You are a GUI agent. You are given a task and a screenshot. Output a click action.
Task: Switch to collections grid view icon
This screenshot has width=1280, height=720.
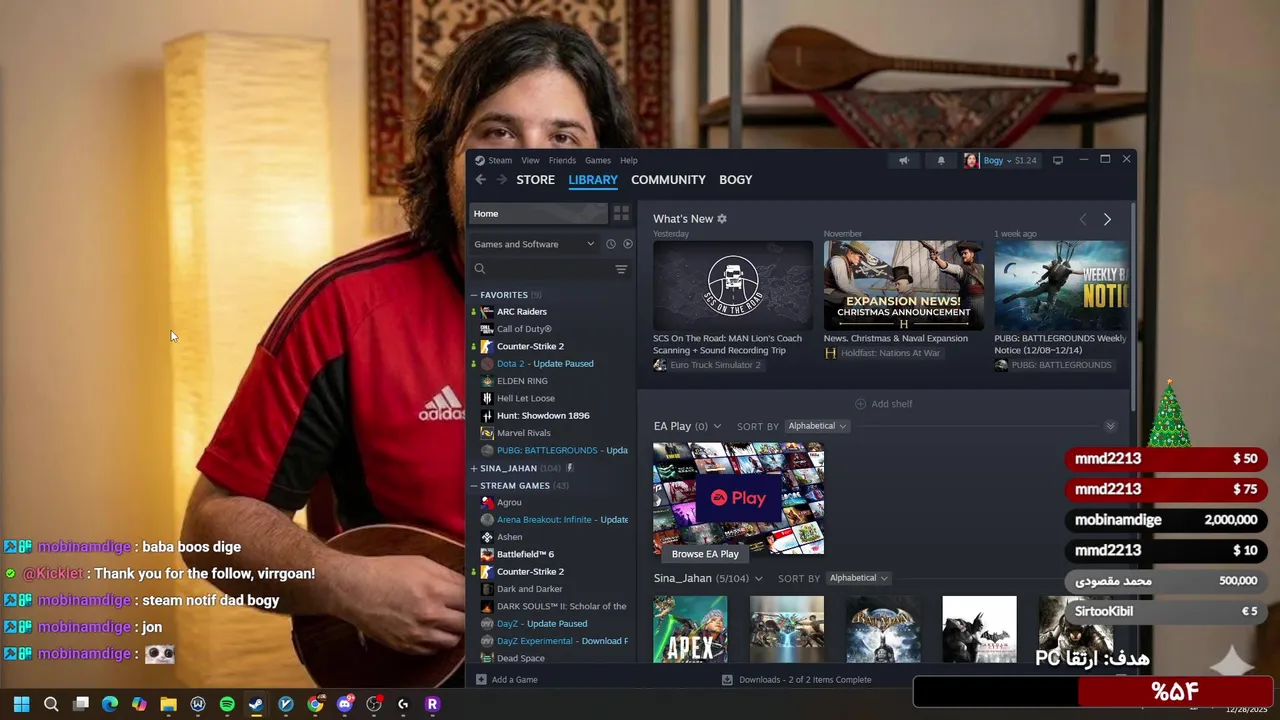tap(621, 214)
